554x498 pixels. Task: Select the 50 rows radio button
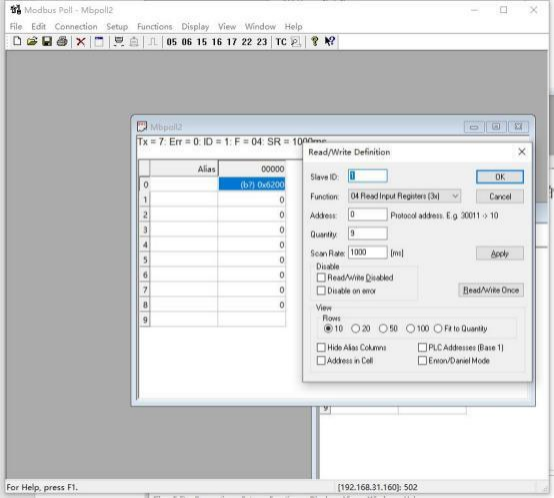383,328
